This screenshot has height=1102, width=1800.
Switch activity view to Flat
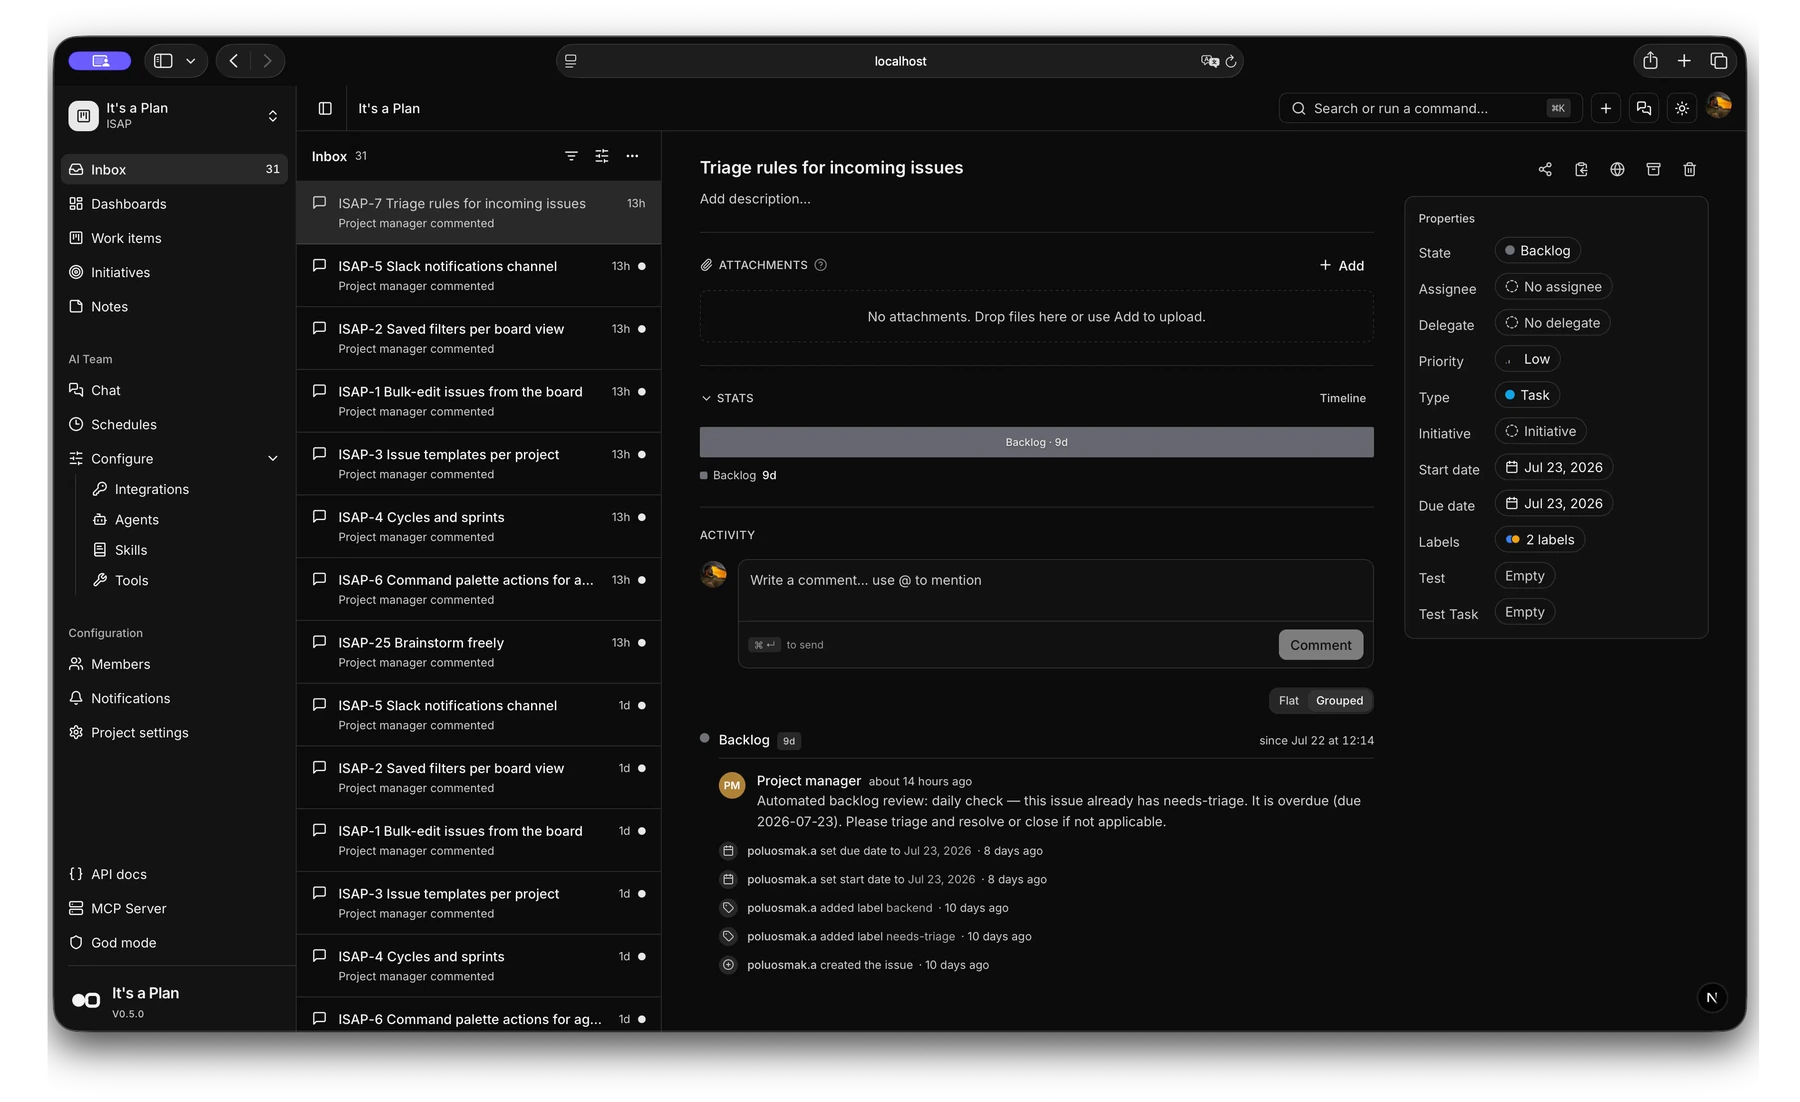click(x=1289, y=701)
